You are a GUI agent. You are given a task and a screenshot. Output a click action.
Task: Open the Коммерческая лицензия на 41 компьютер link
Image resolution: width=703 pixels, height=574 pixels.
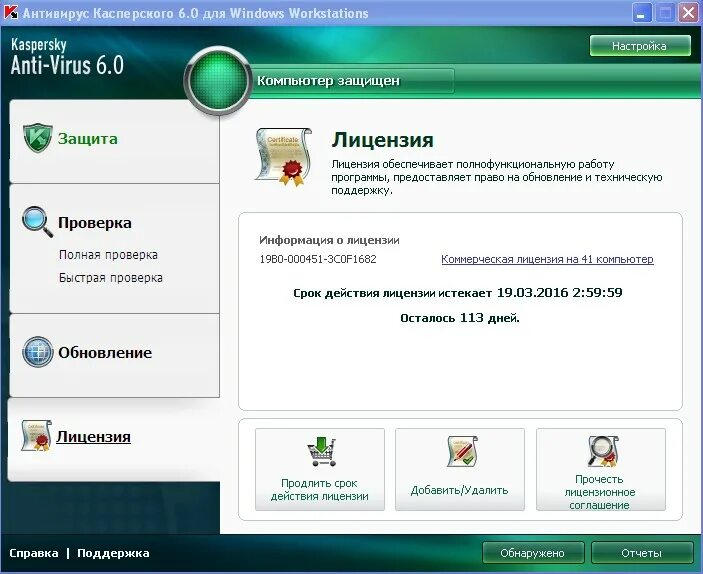coord(547,259)
